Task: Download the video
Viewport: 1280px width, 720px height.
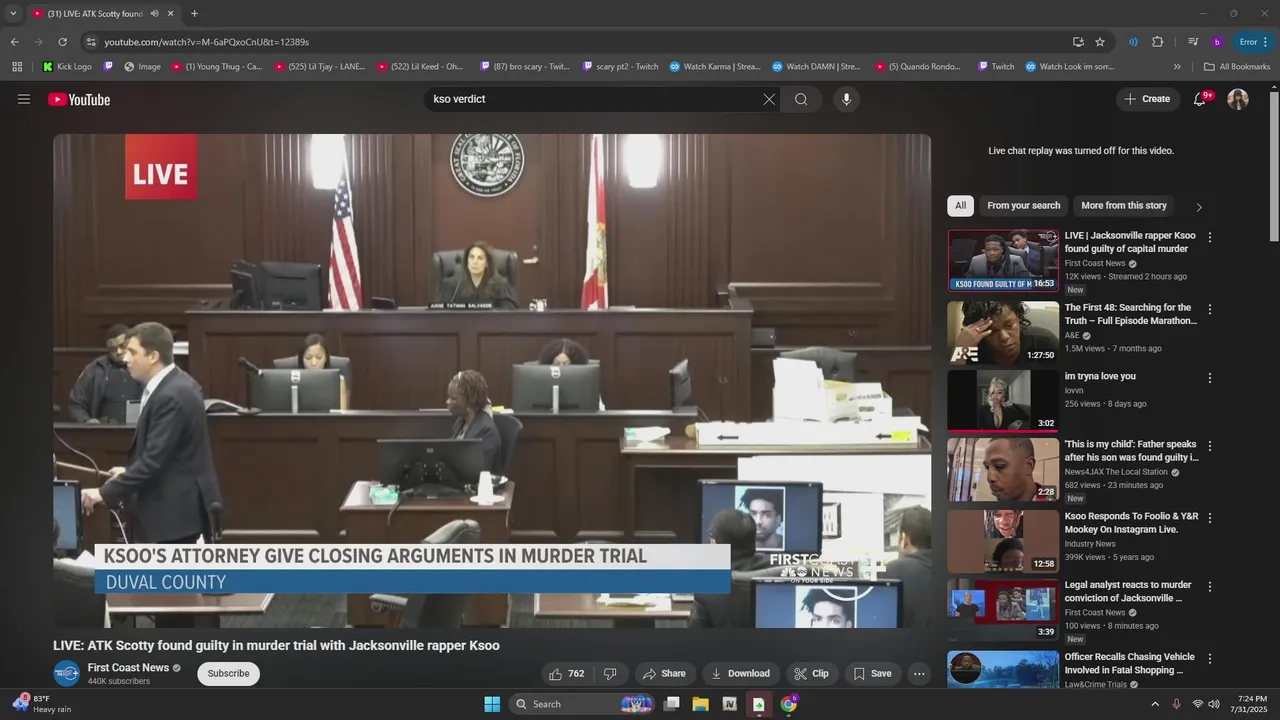Action: (x=740, y=673)
